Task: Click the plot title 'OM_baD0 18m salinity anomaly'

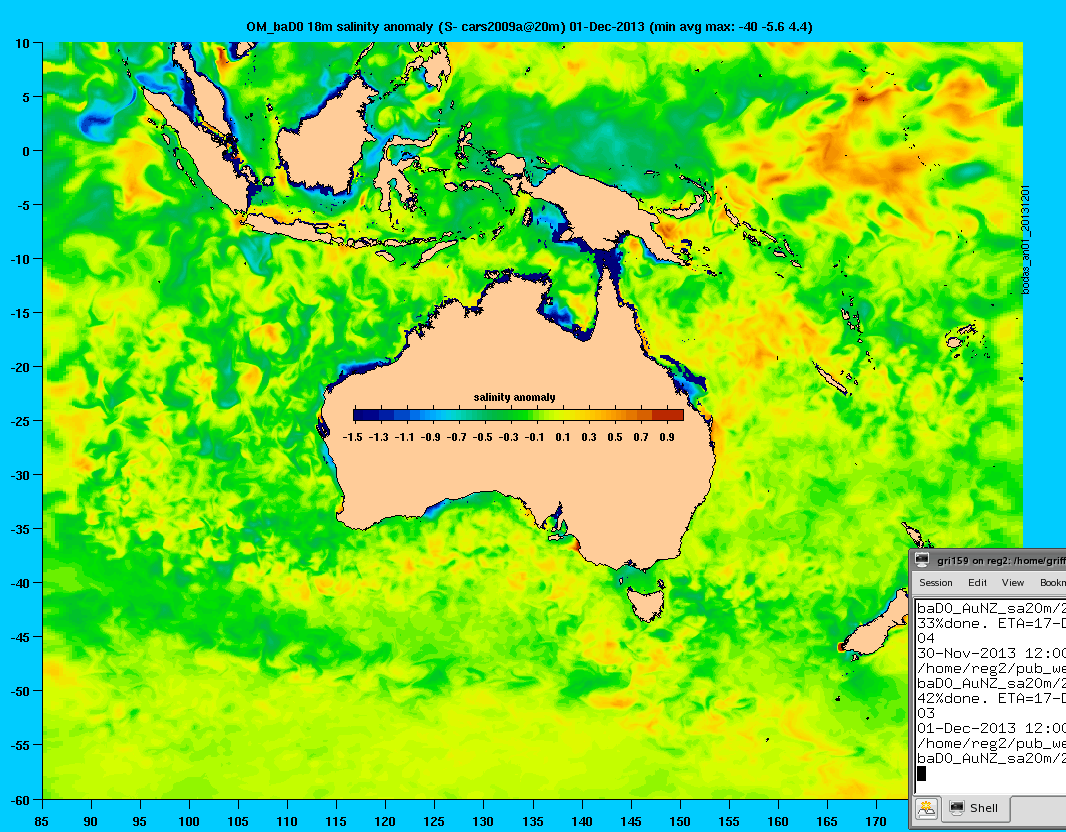Action: [x=339, y=27]
